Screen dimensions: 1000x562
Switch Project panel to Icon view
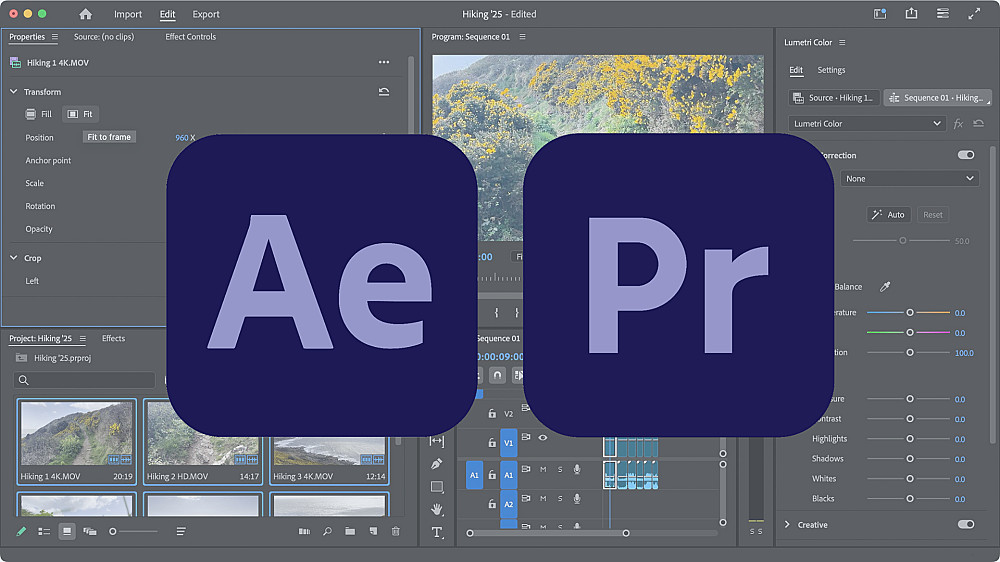point(67,531)
